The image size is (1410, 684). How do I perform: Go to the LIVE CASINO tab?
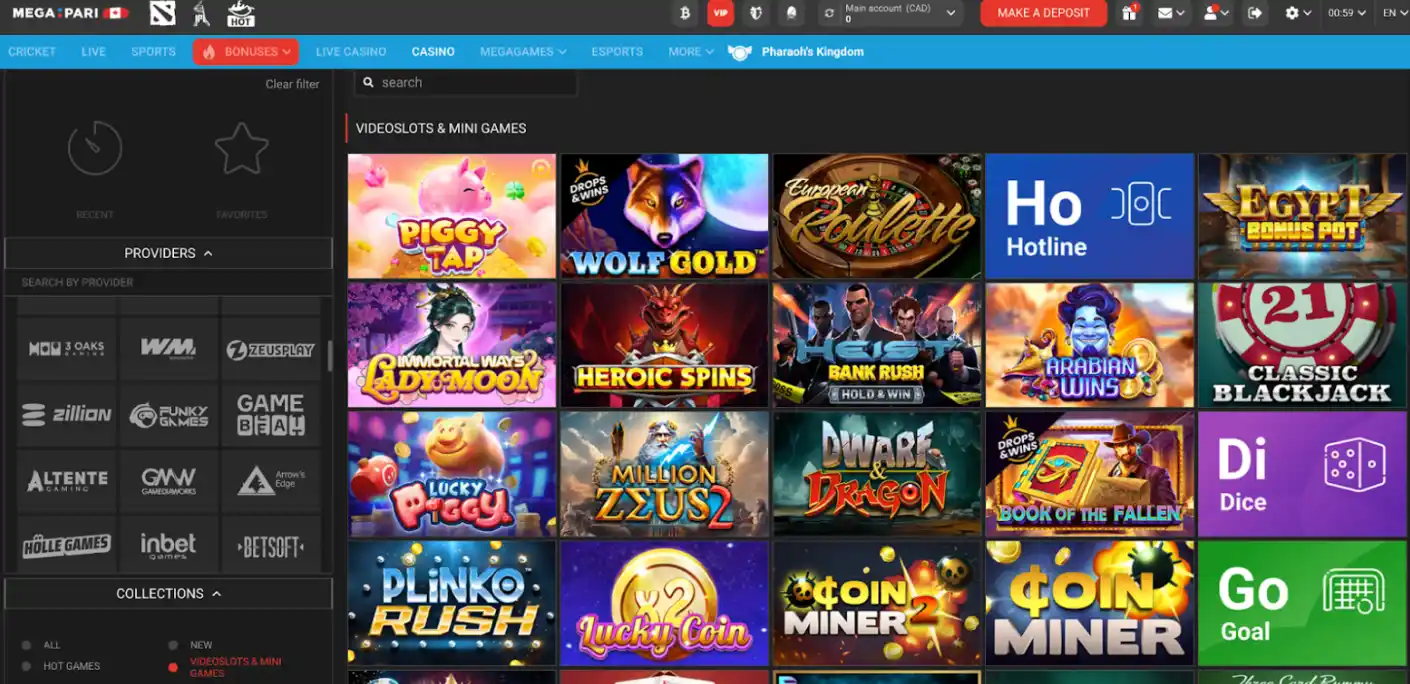(351, 52)
